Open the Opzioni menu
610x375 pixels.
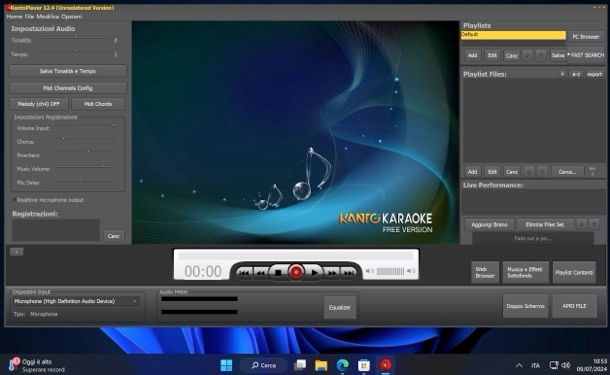point(72,17)
